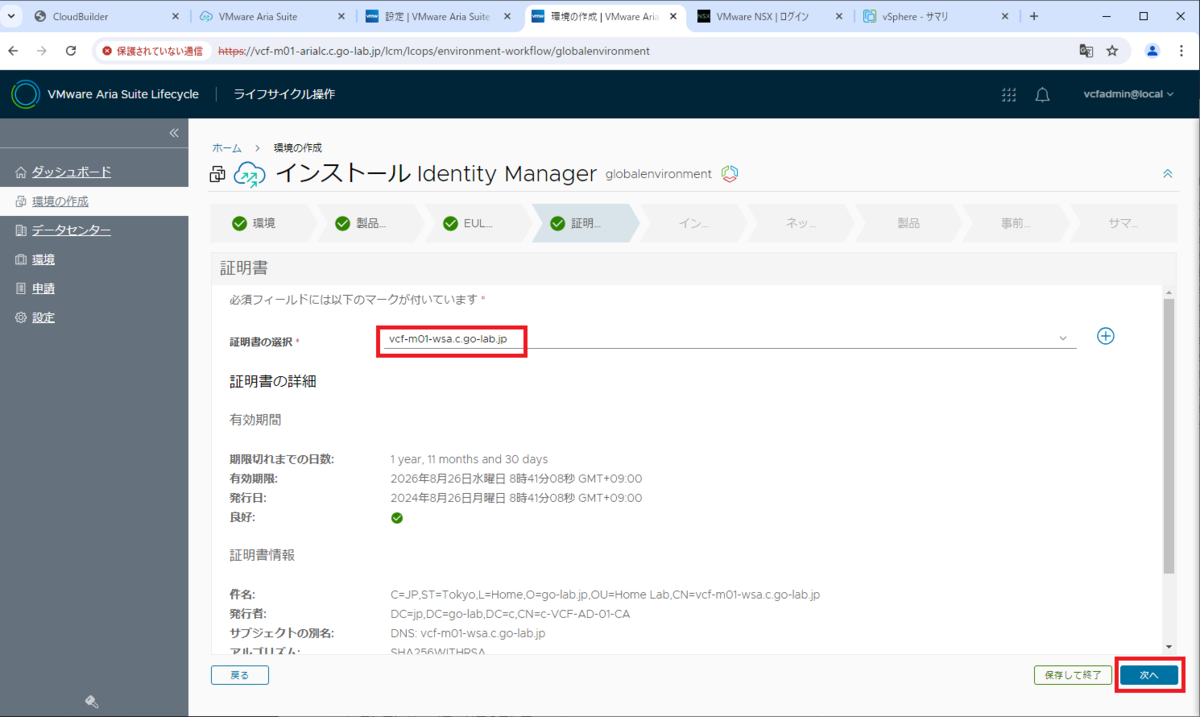Open ダッシュボード in the sidebar
Viewport: 1200px width, 717px height.
tap(71, 172)
